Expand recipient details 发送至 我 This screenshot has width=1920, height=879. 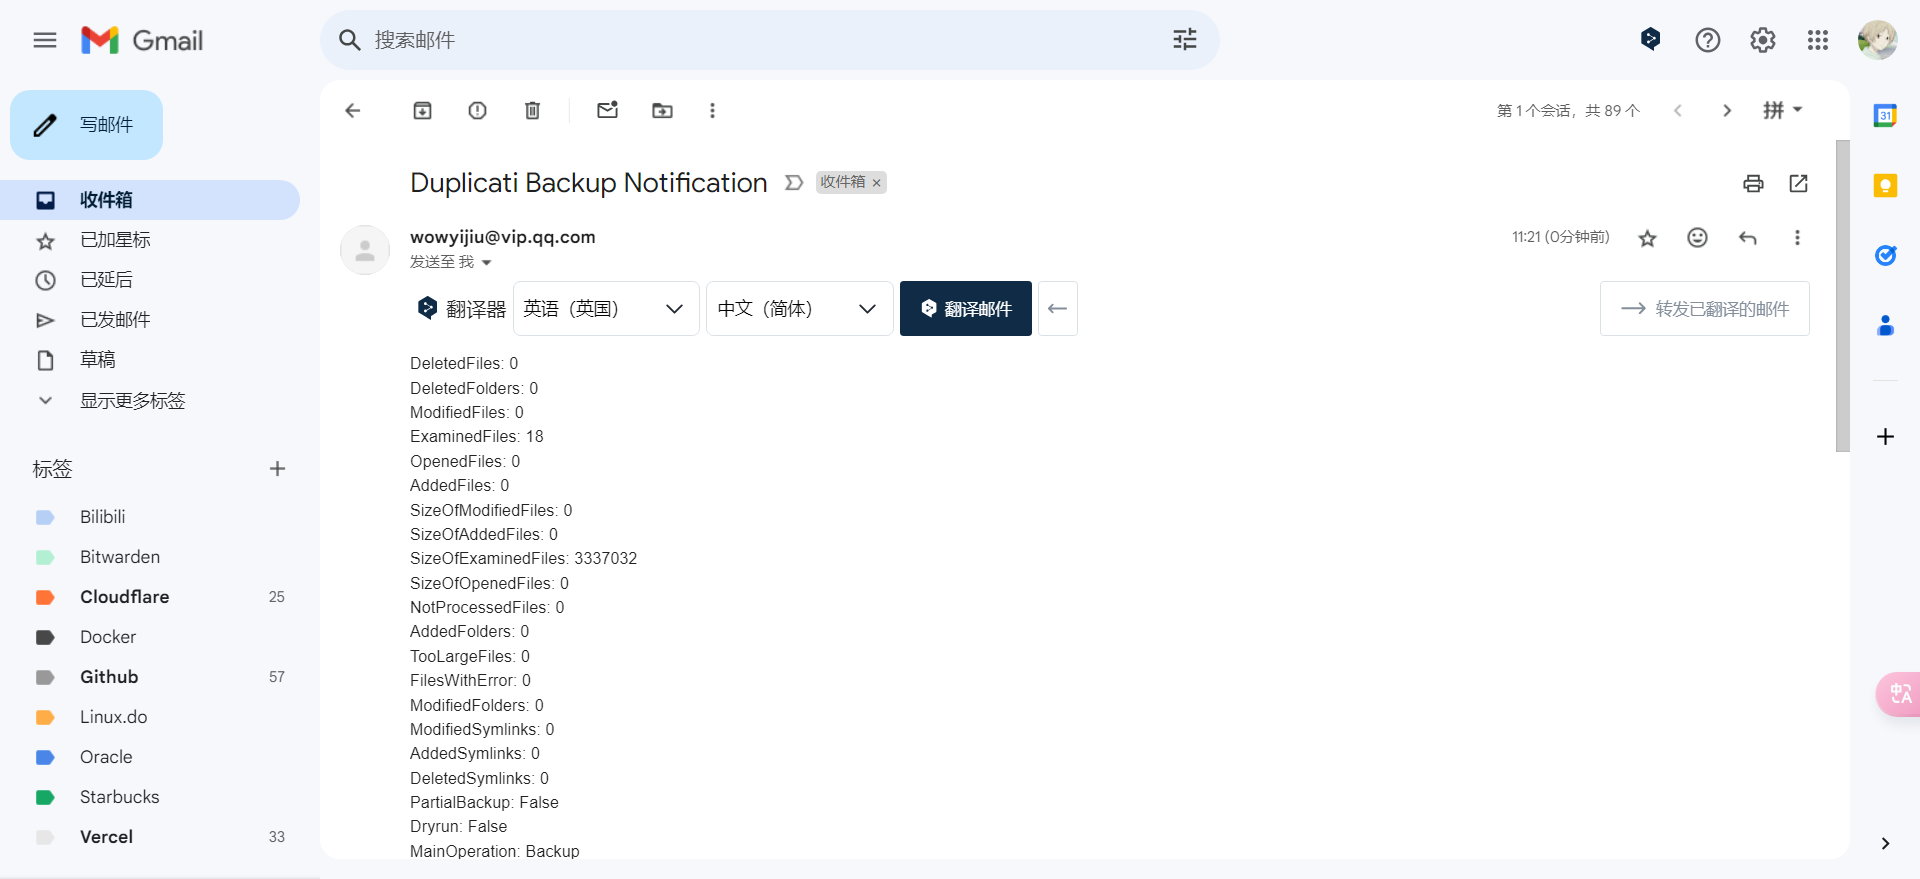(x=487, y=263)
